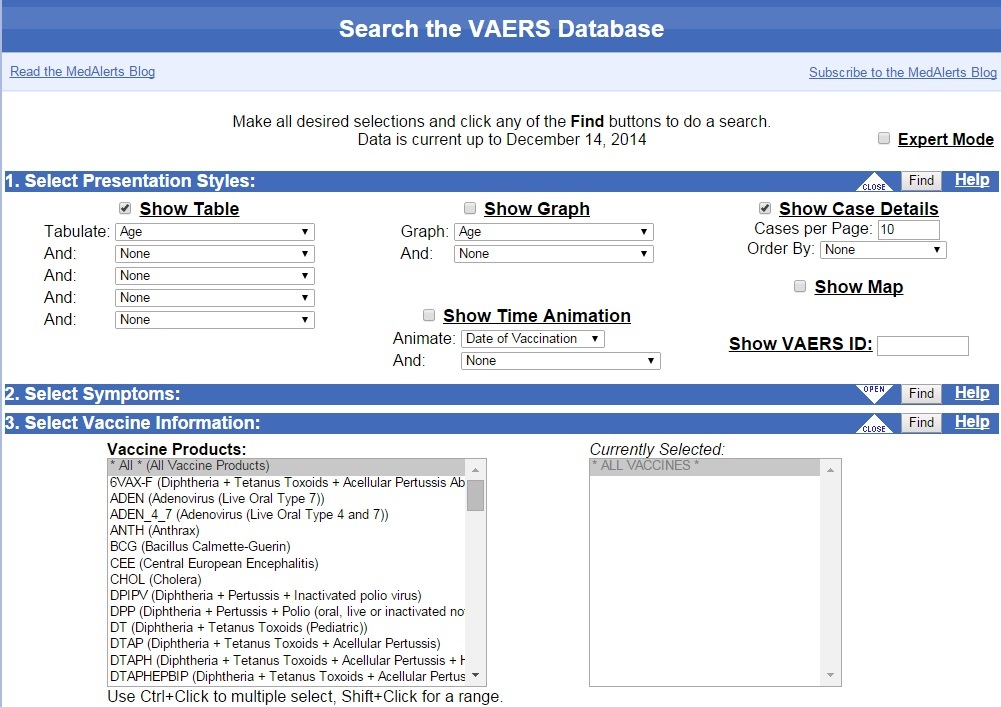Open the And dropdown below Graph

[x=553, y=254]
